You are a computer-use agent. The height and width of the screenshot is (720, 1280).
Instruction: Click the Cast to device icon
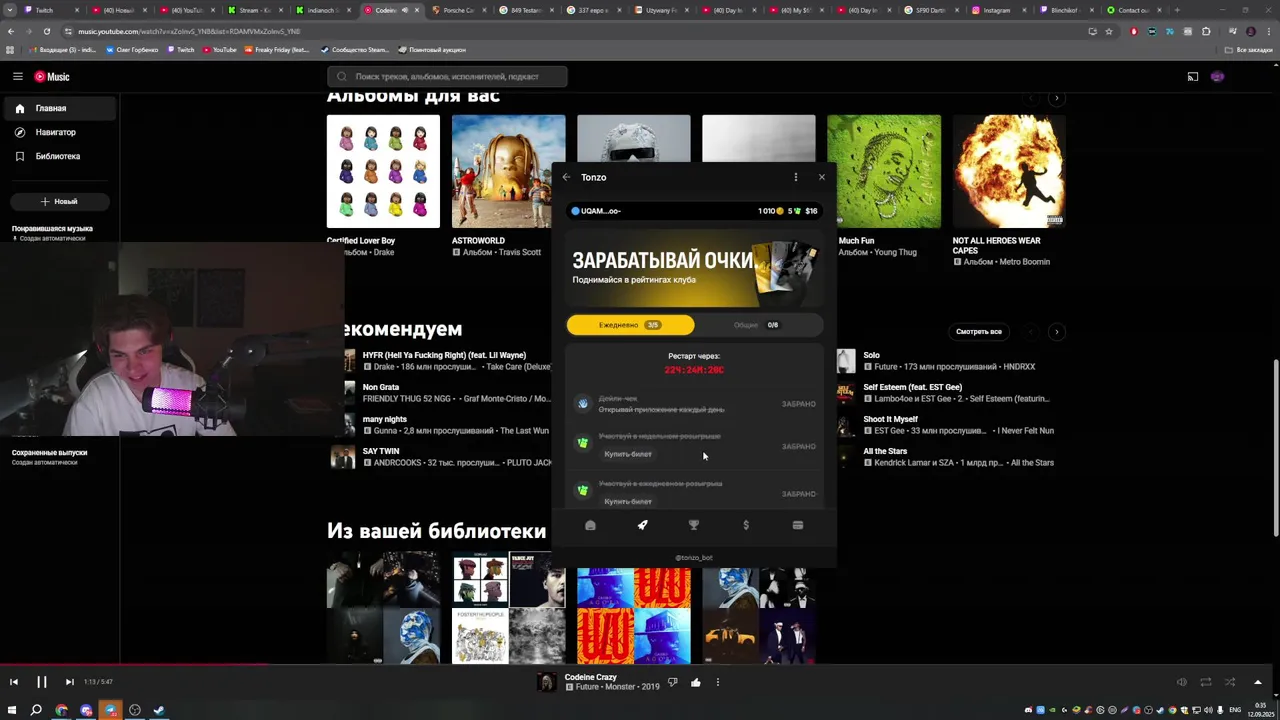pos(1192,76)
